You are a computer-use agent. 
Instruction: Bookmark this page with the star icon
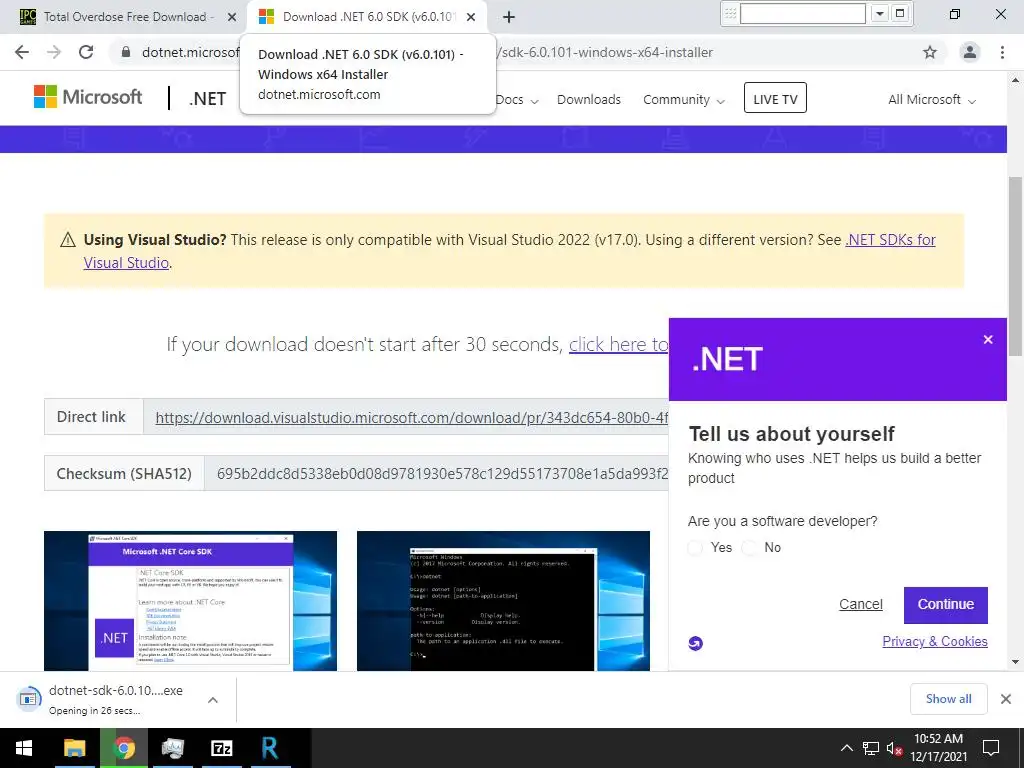coord(930,52)
